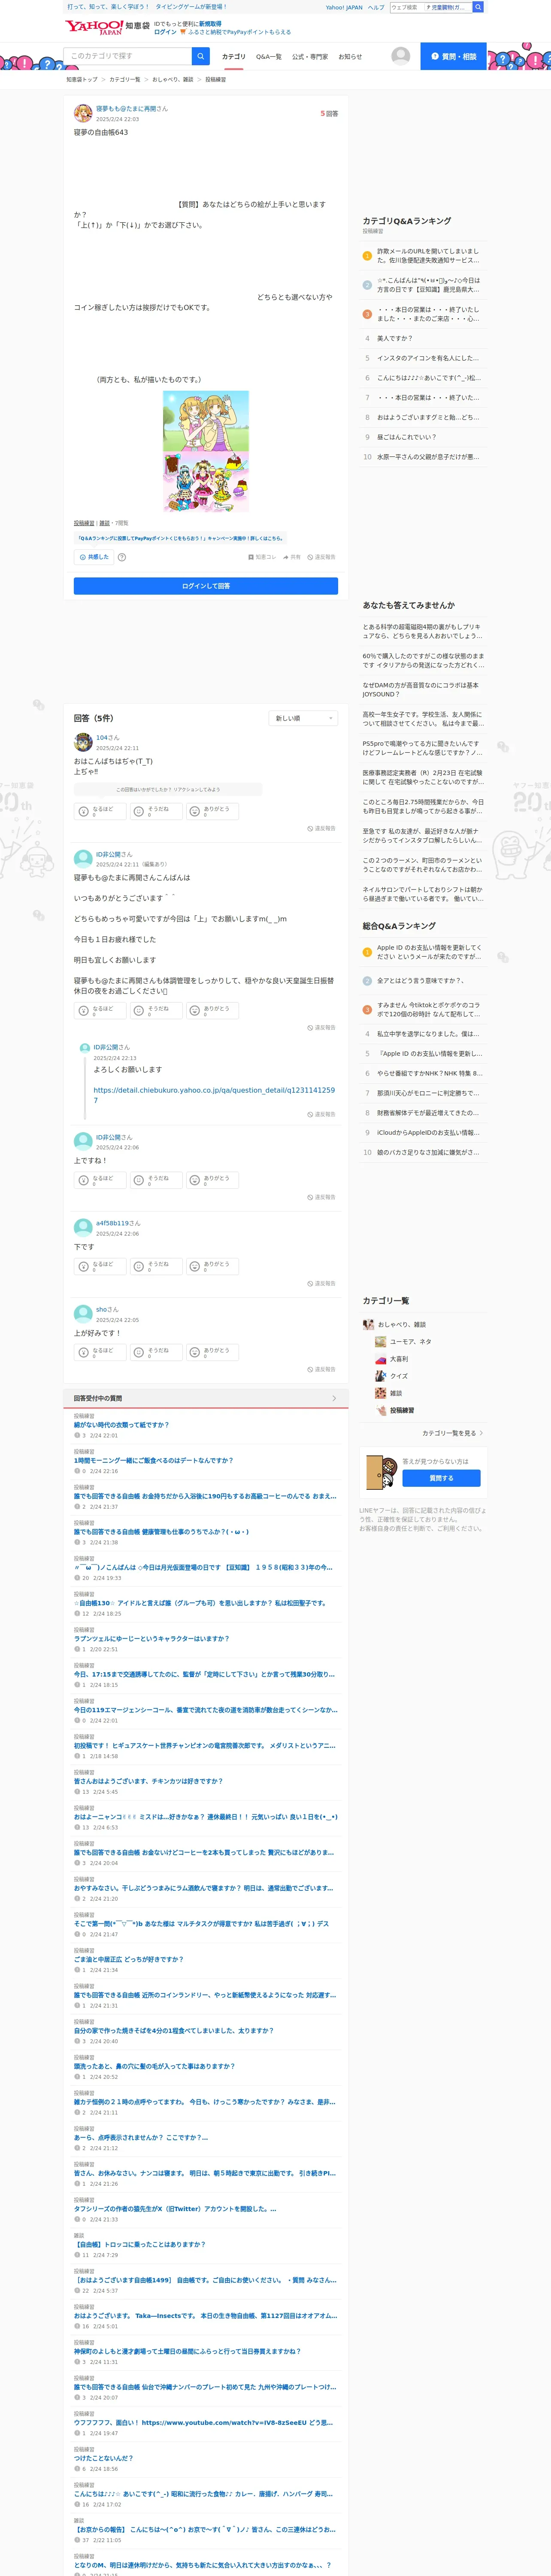Image resolution: width=551 pixels, height=2576 pixels.
Task: Report violation on the main question
Action: click(x=322, y=557)
